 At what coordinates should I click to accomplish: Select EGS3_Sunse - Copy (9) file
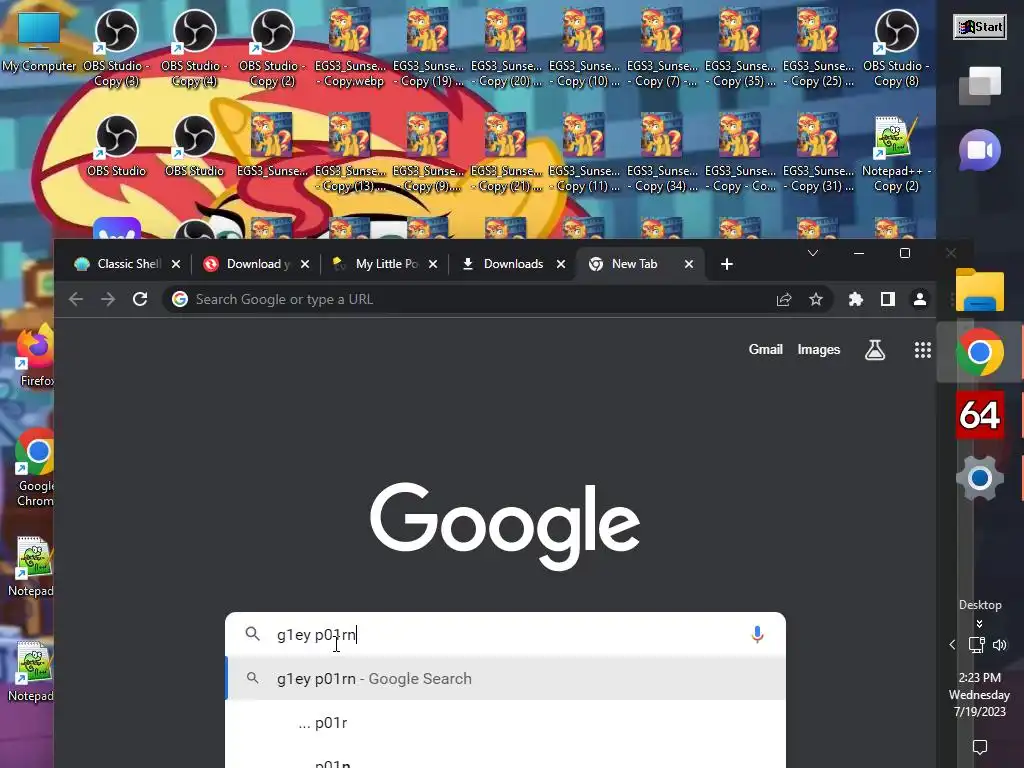[x=428, y=153]
